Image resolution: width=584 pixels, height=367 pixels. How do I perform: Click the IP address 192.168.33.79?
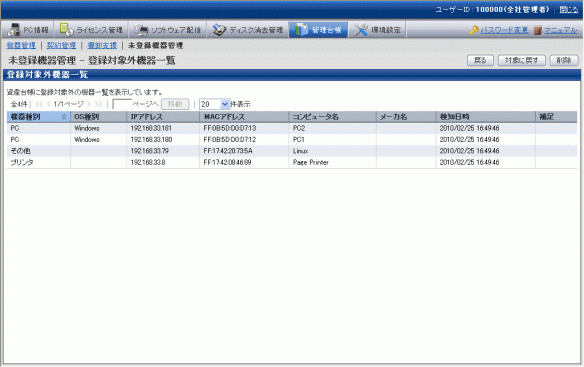coord(149,151)
